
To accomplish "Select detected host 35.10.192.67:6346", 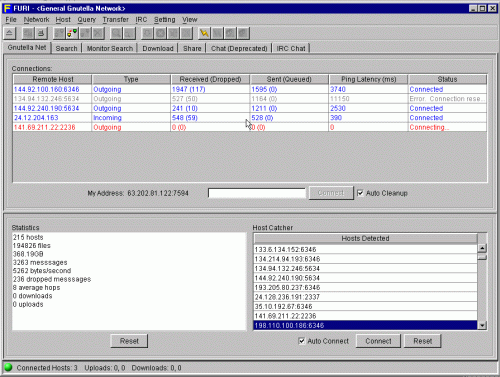I will coord(365,306).
